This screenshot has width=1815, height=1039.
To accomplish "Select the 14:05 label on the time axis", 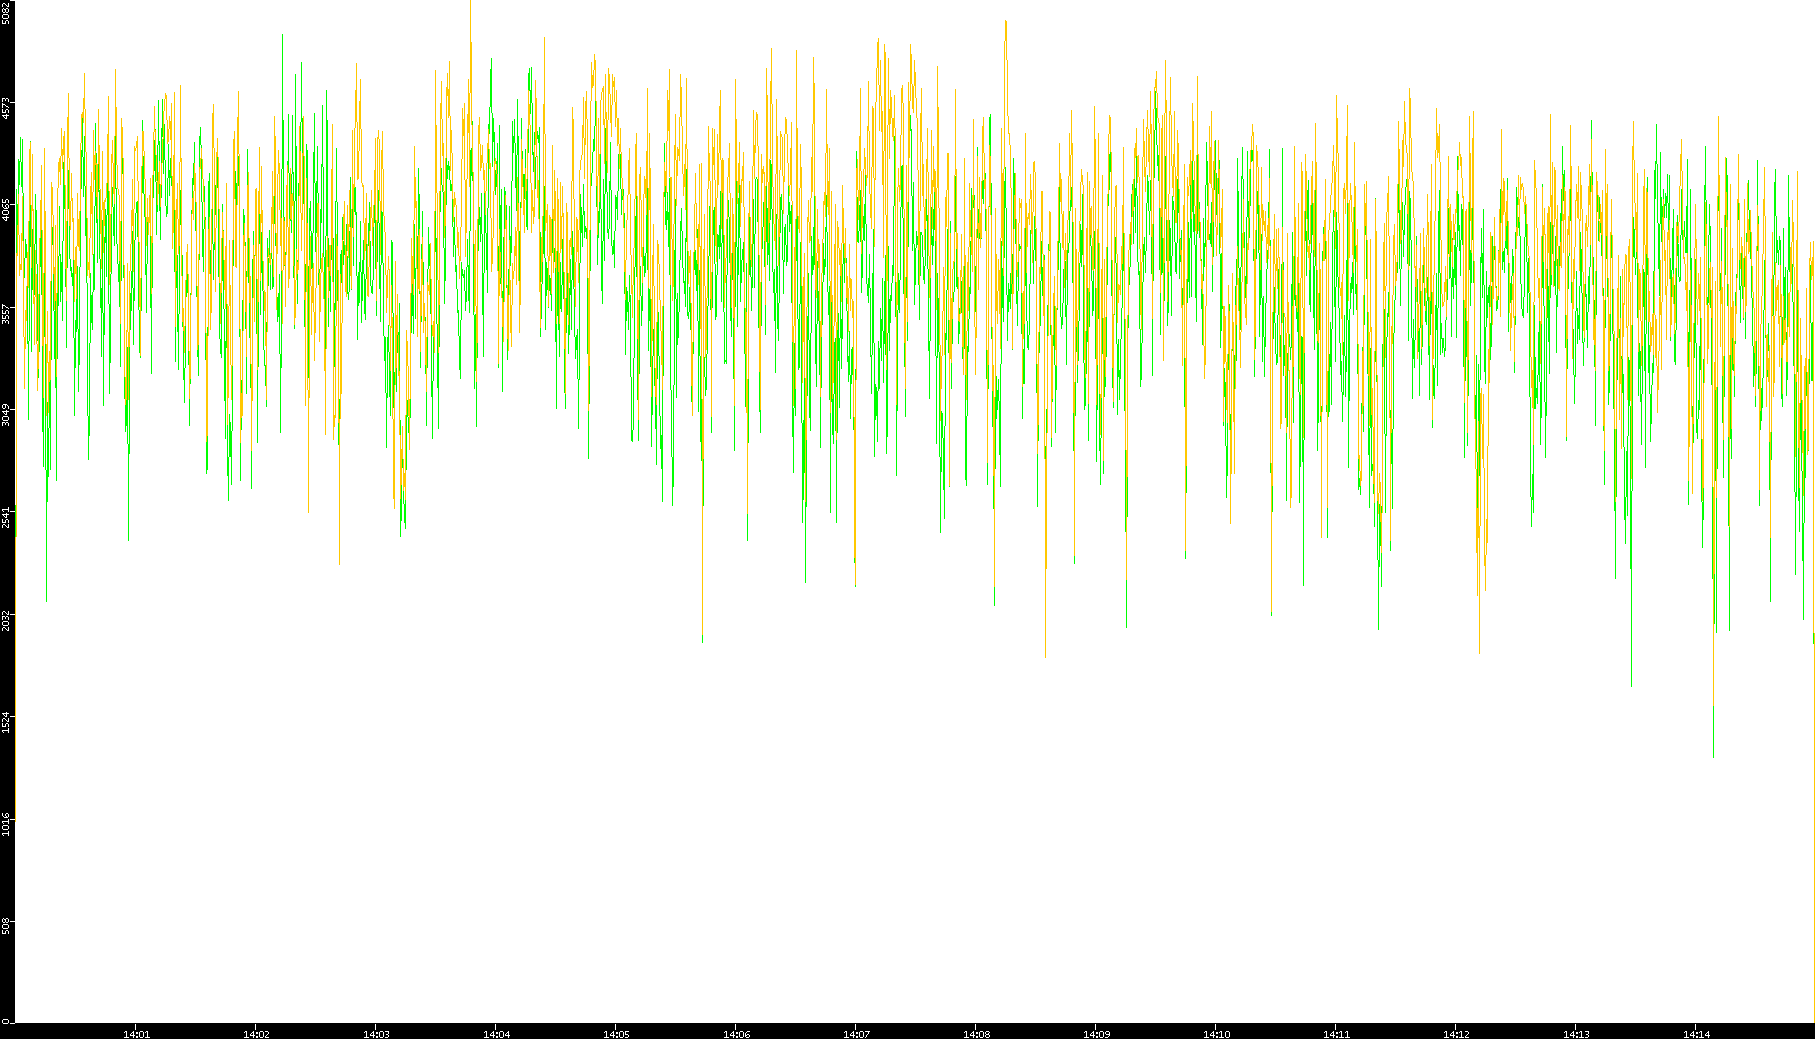I will click(x=616, y=1034).
